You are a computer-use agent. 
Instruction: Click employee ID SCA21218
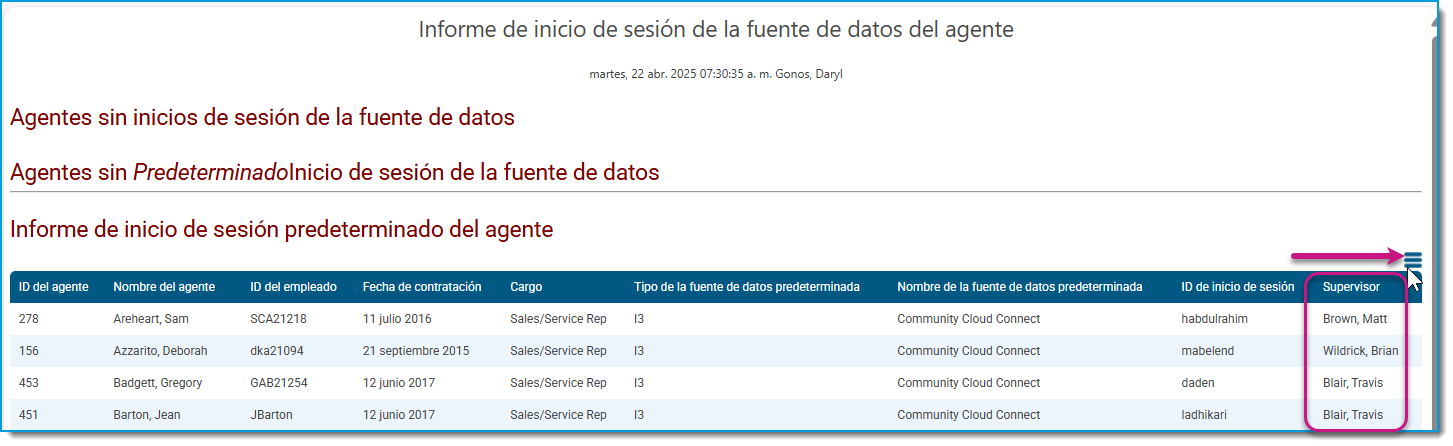278,319
